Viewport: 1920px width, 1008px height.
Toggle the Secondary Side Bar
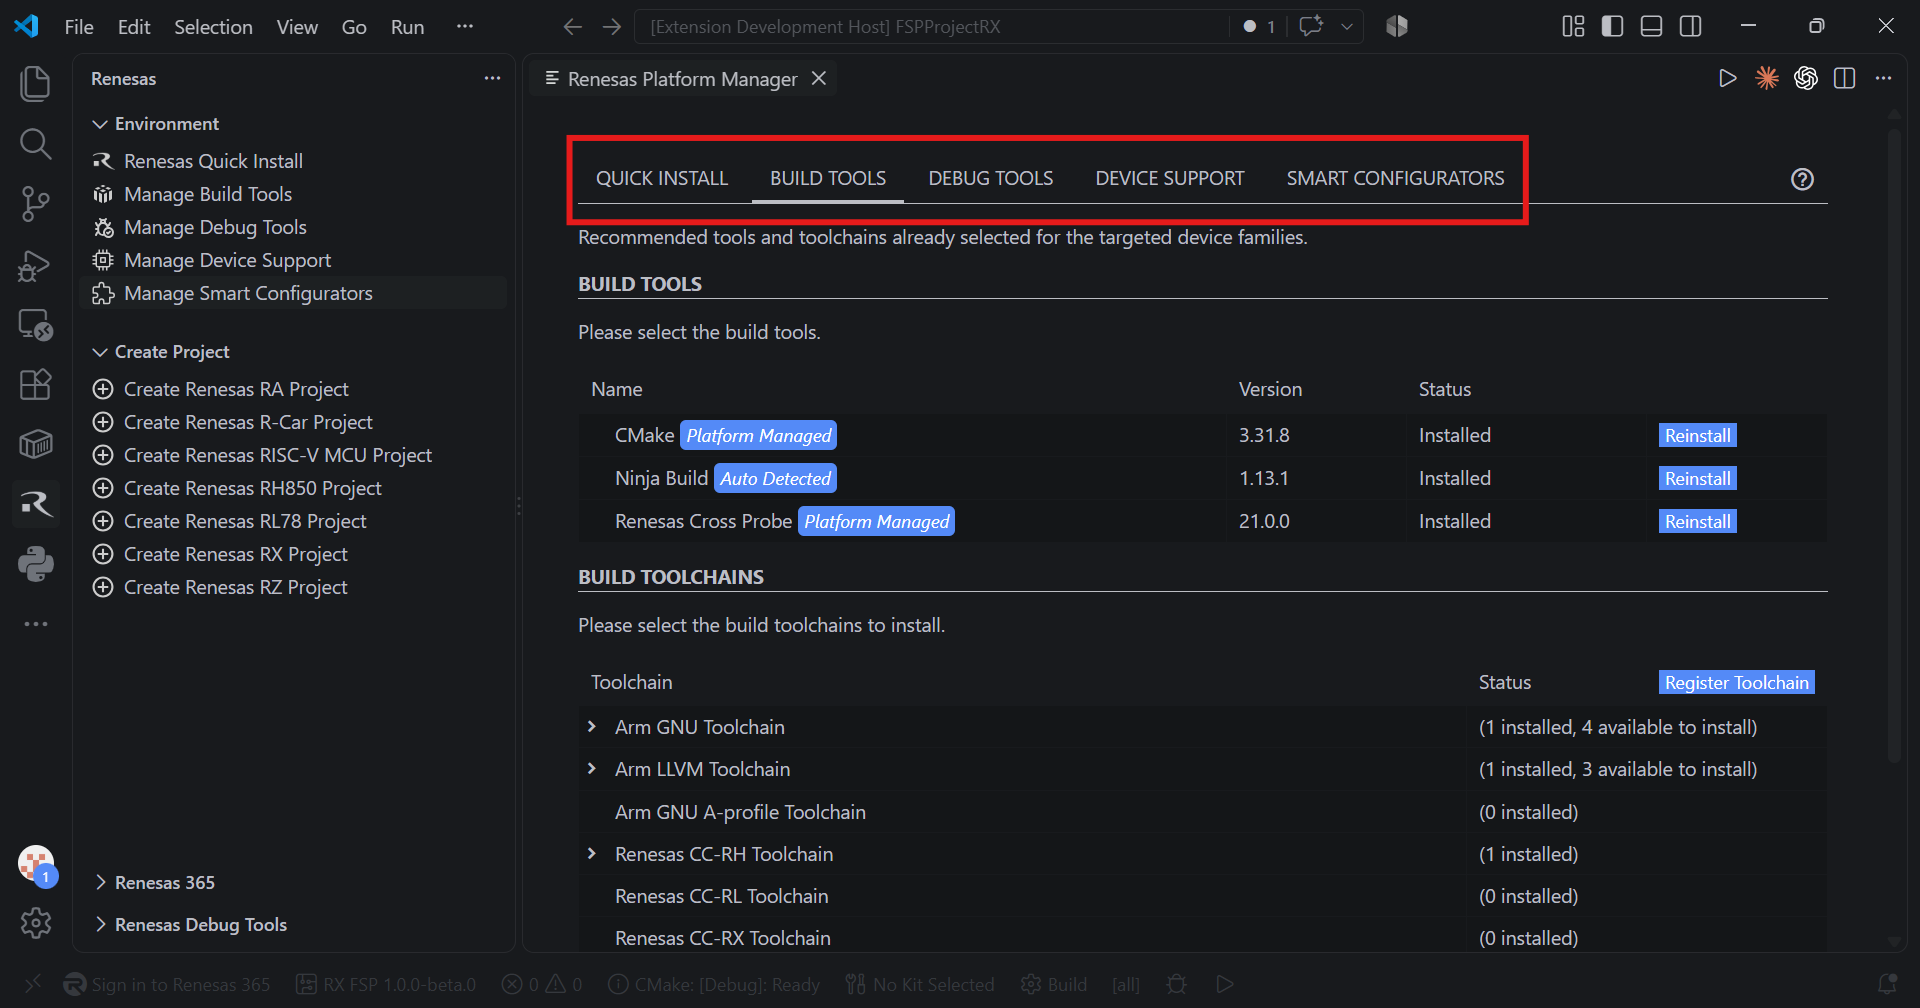pyautogui.click(x=1691, y=27)
